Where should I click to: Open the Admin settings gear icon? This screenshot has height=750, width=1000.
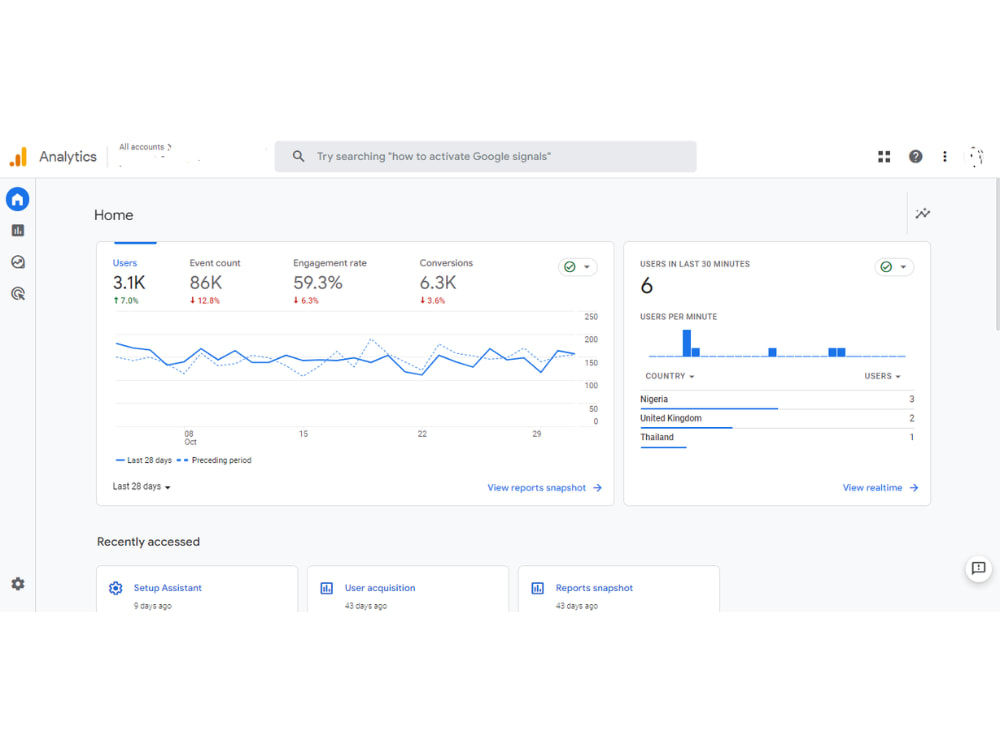17,583
